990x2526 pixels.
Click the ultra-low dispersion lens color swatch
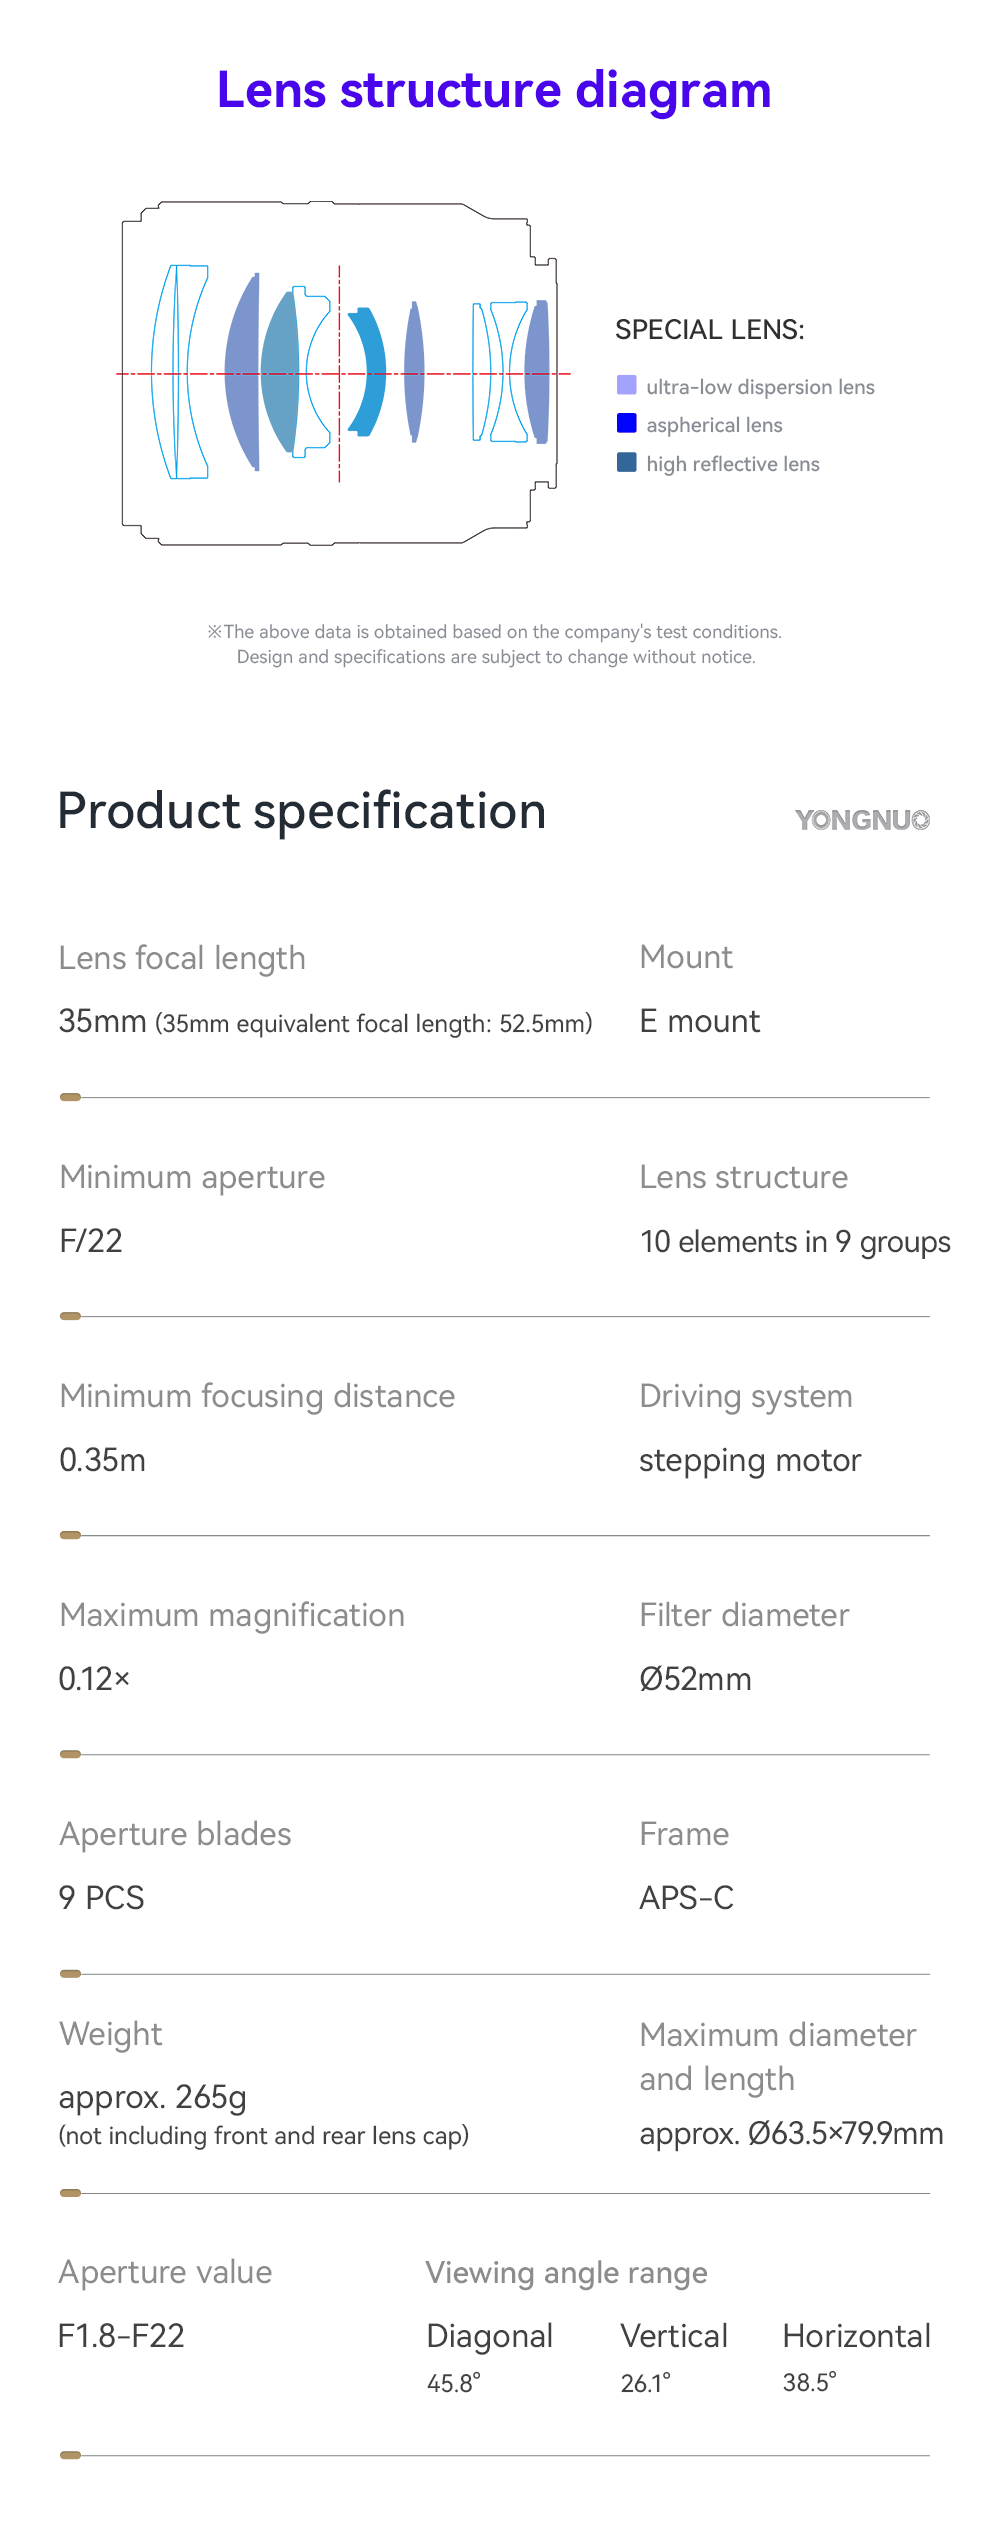click(x=627, y=385)
